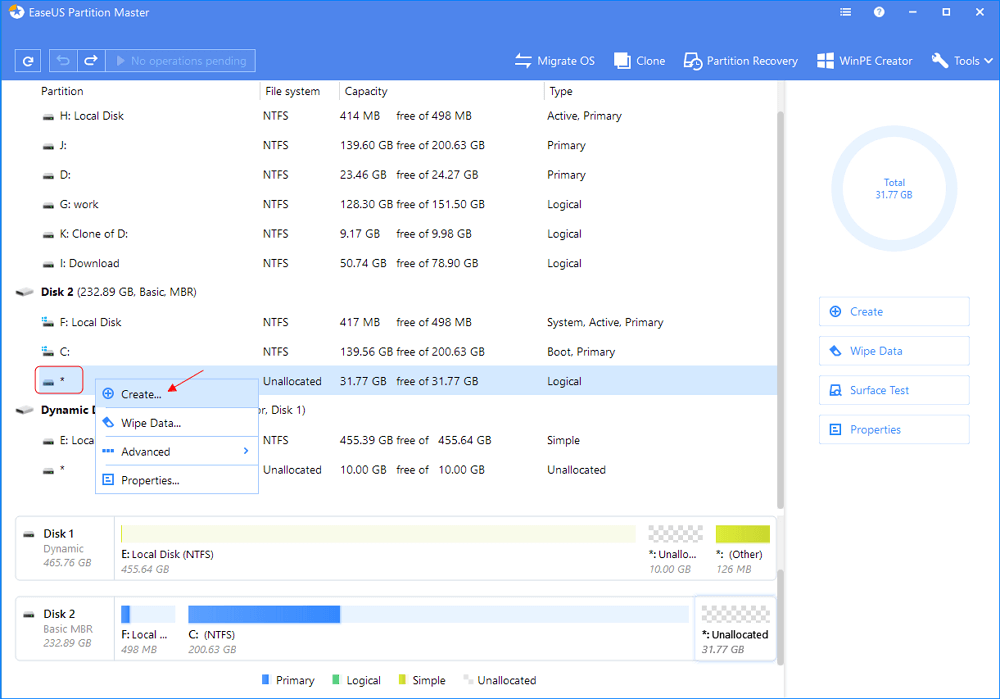1000x699 pixels.
Task: Click the Create button in right panel
Action: pos(894,311)
